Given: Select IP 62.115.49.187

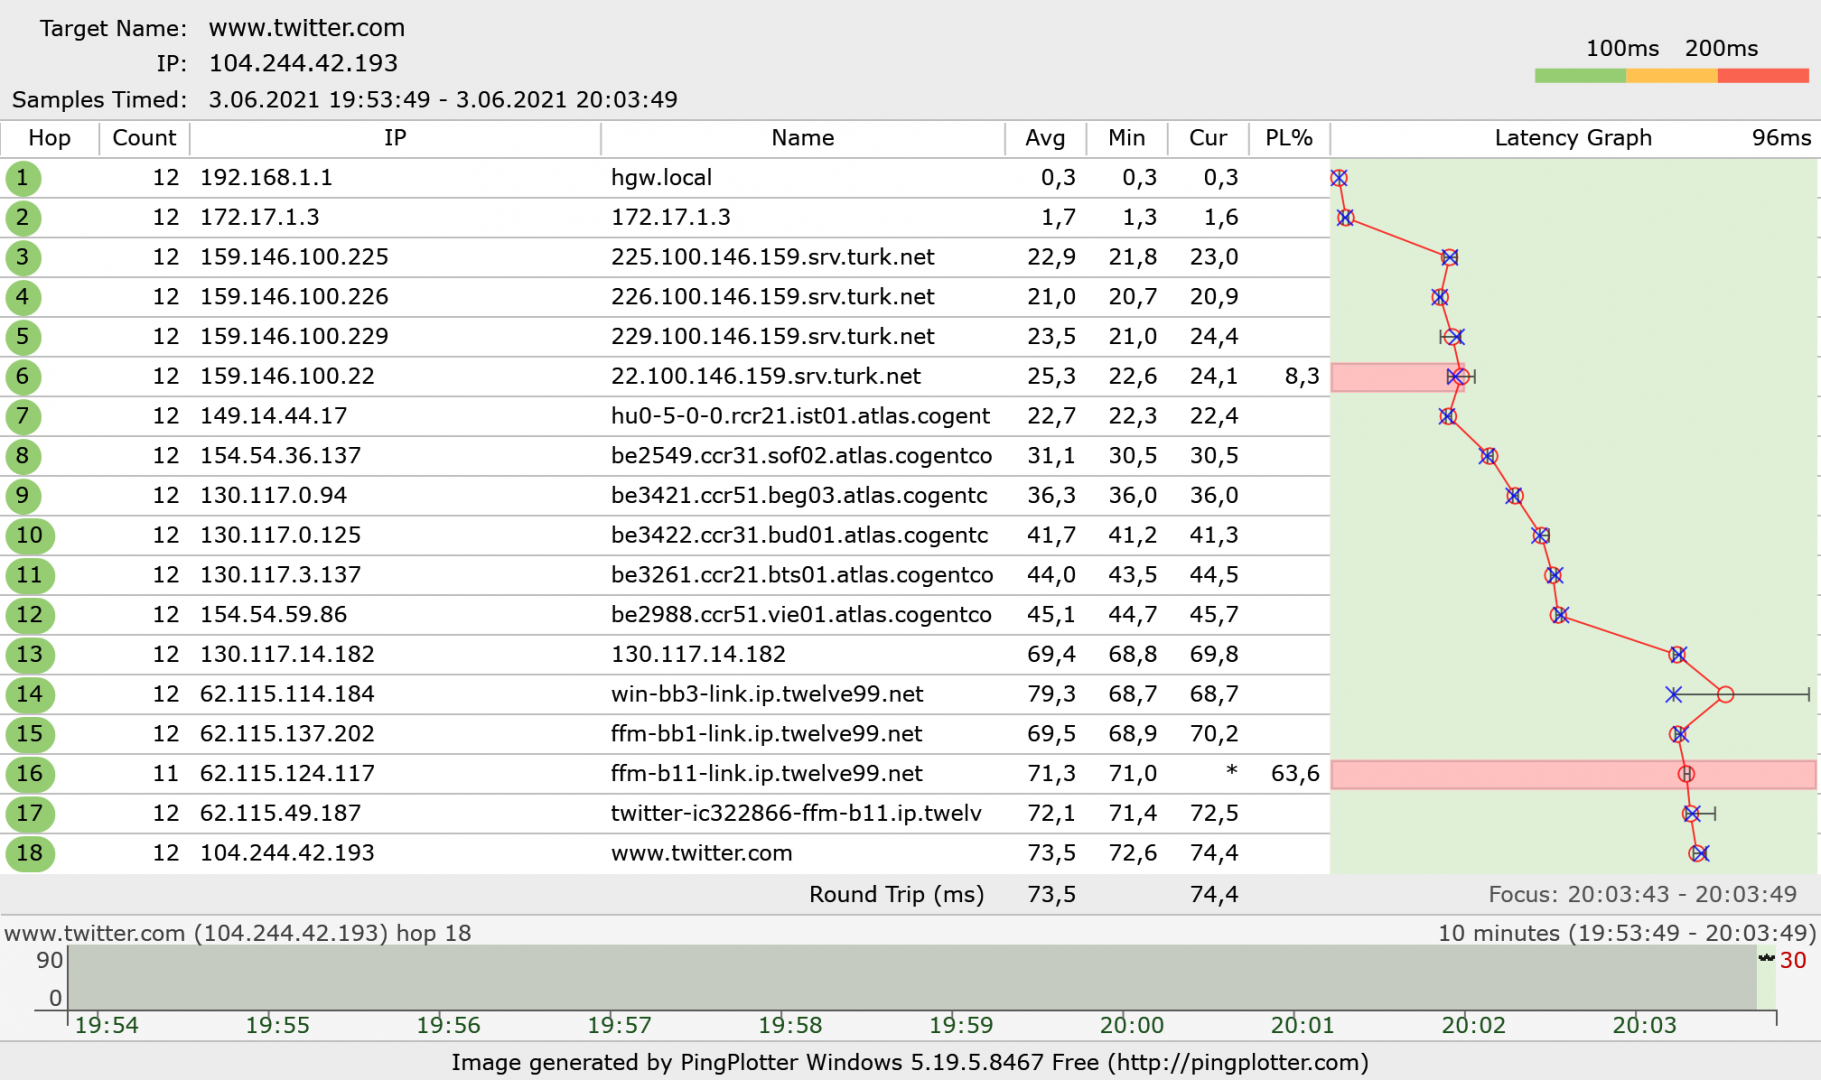Looking at the screenshot, I should click(280, 814).
